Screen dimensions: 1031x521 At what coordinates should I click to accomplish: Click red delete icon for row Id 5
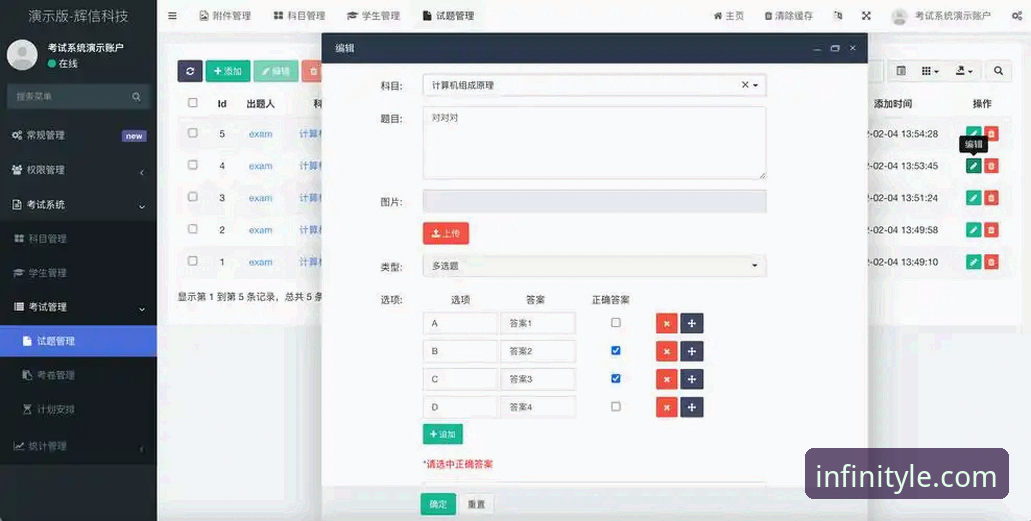(x=992, y=134)
